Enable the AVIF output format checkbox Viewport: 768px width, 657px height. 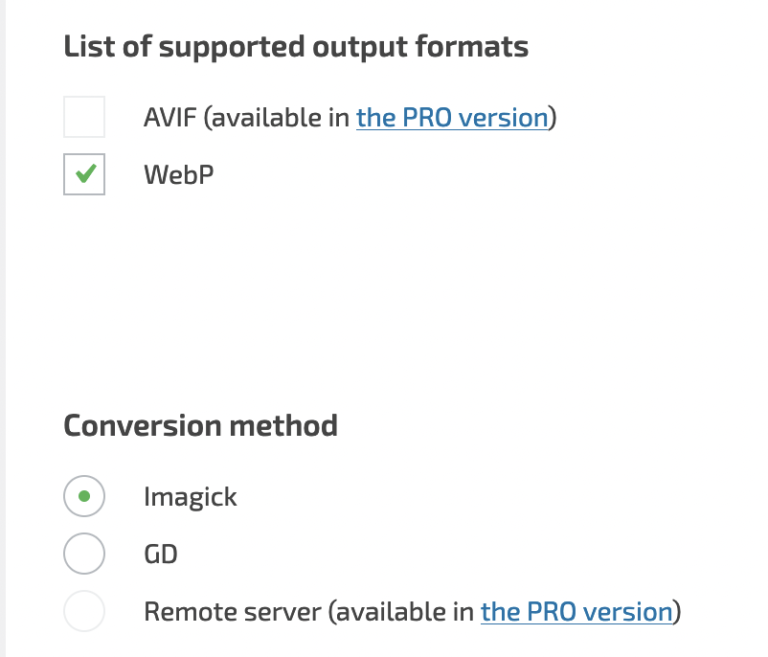84,118
